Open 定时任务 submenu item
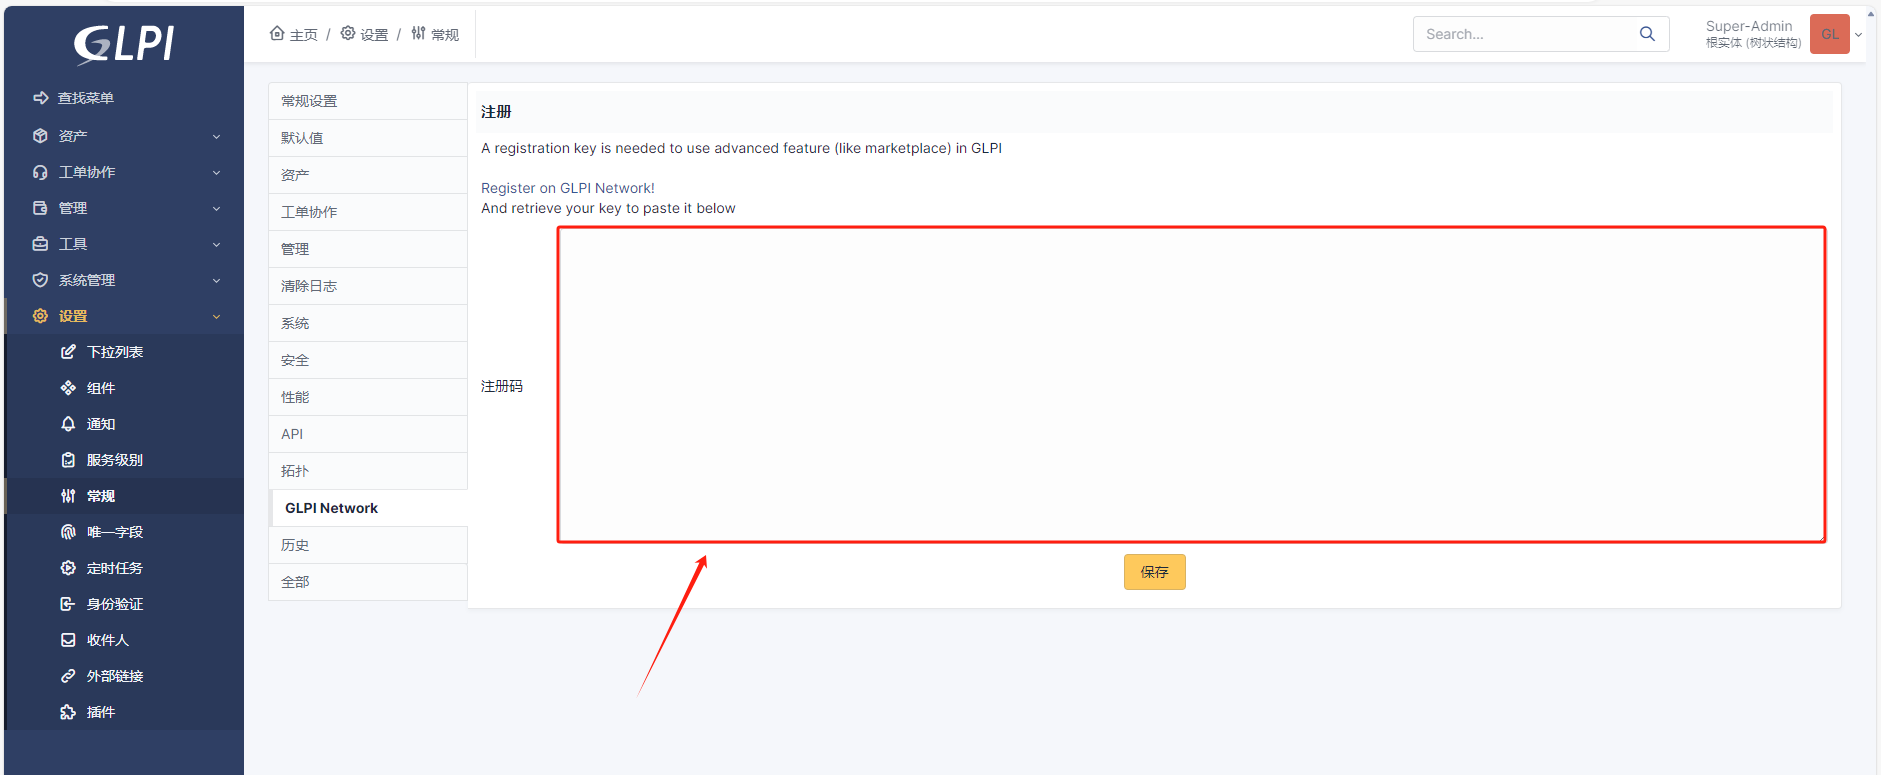 pyautogui.click(x=124, y=568)
